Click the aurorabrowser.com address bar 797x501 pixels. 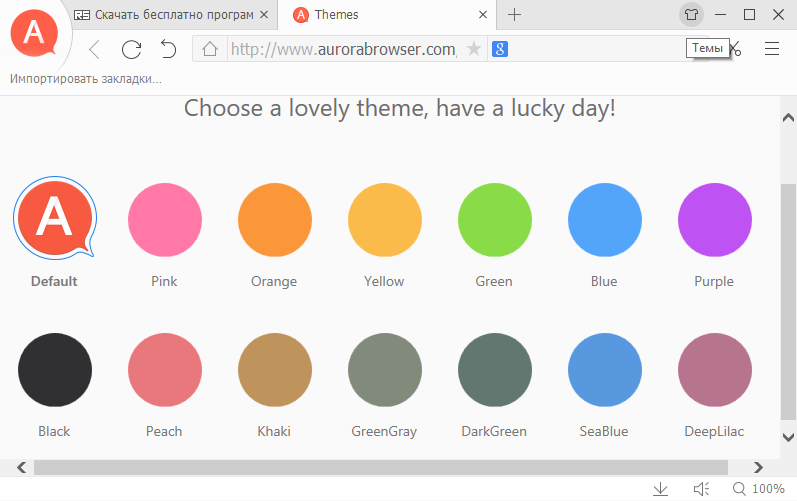[342, 50]
